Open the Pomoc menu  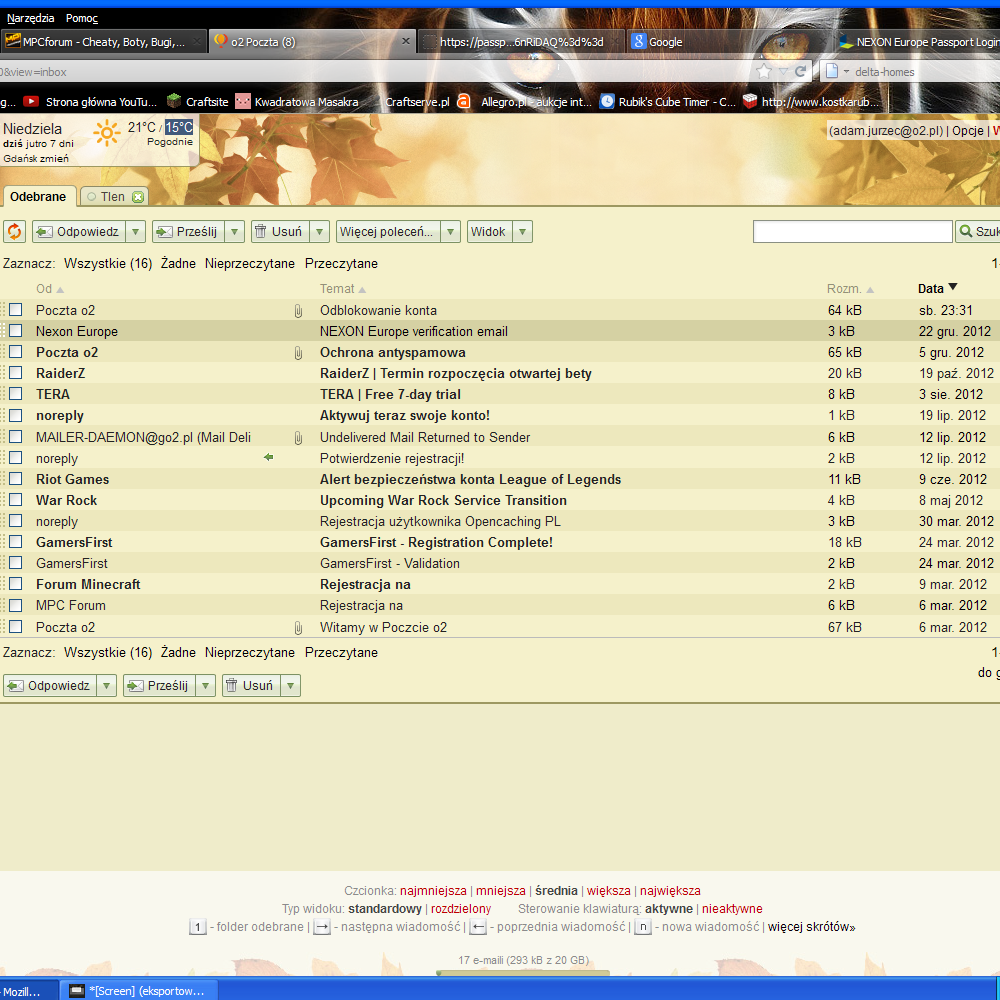tap(82, 18)
